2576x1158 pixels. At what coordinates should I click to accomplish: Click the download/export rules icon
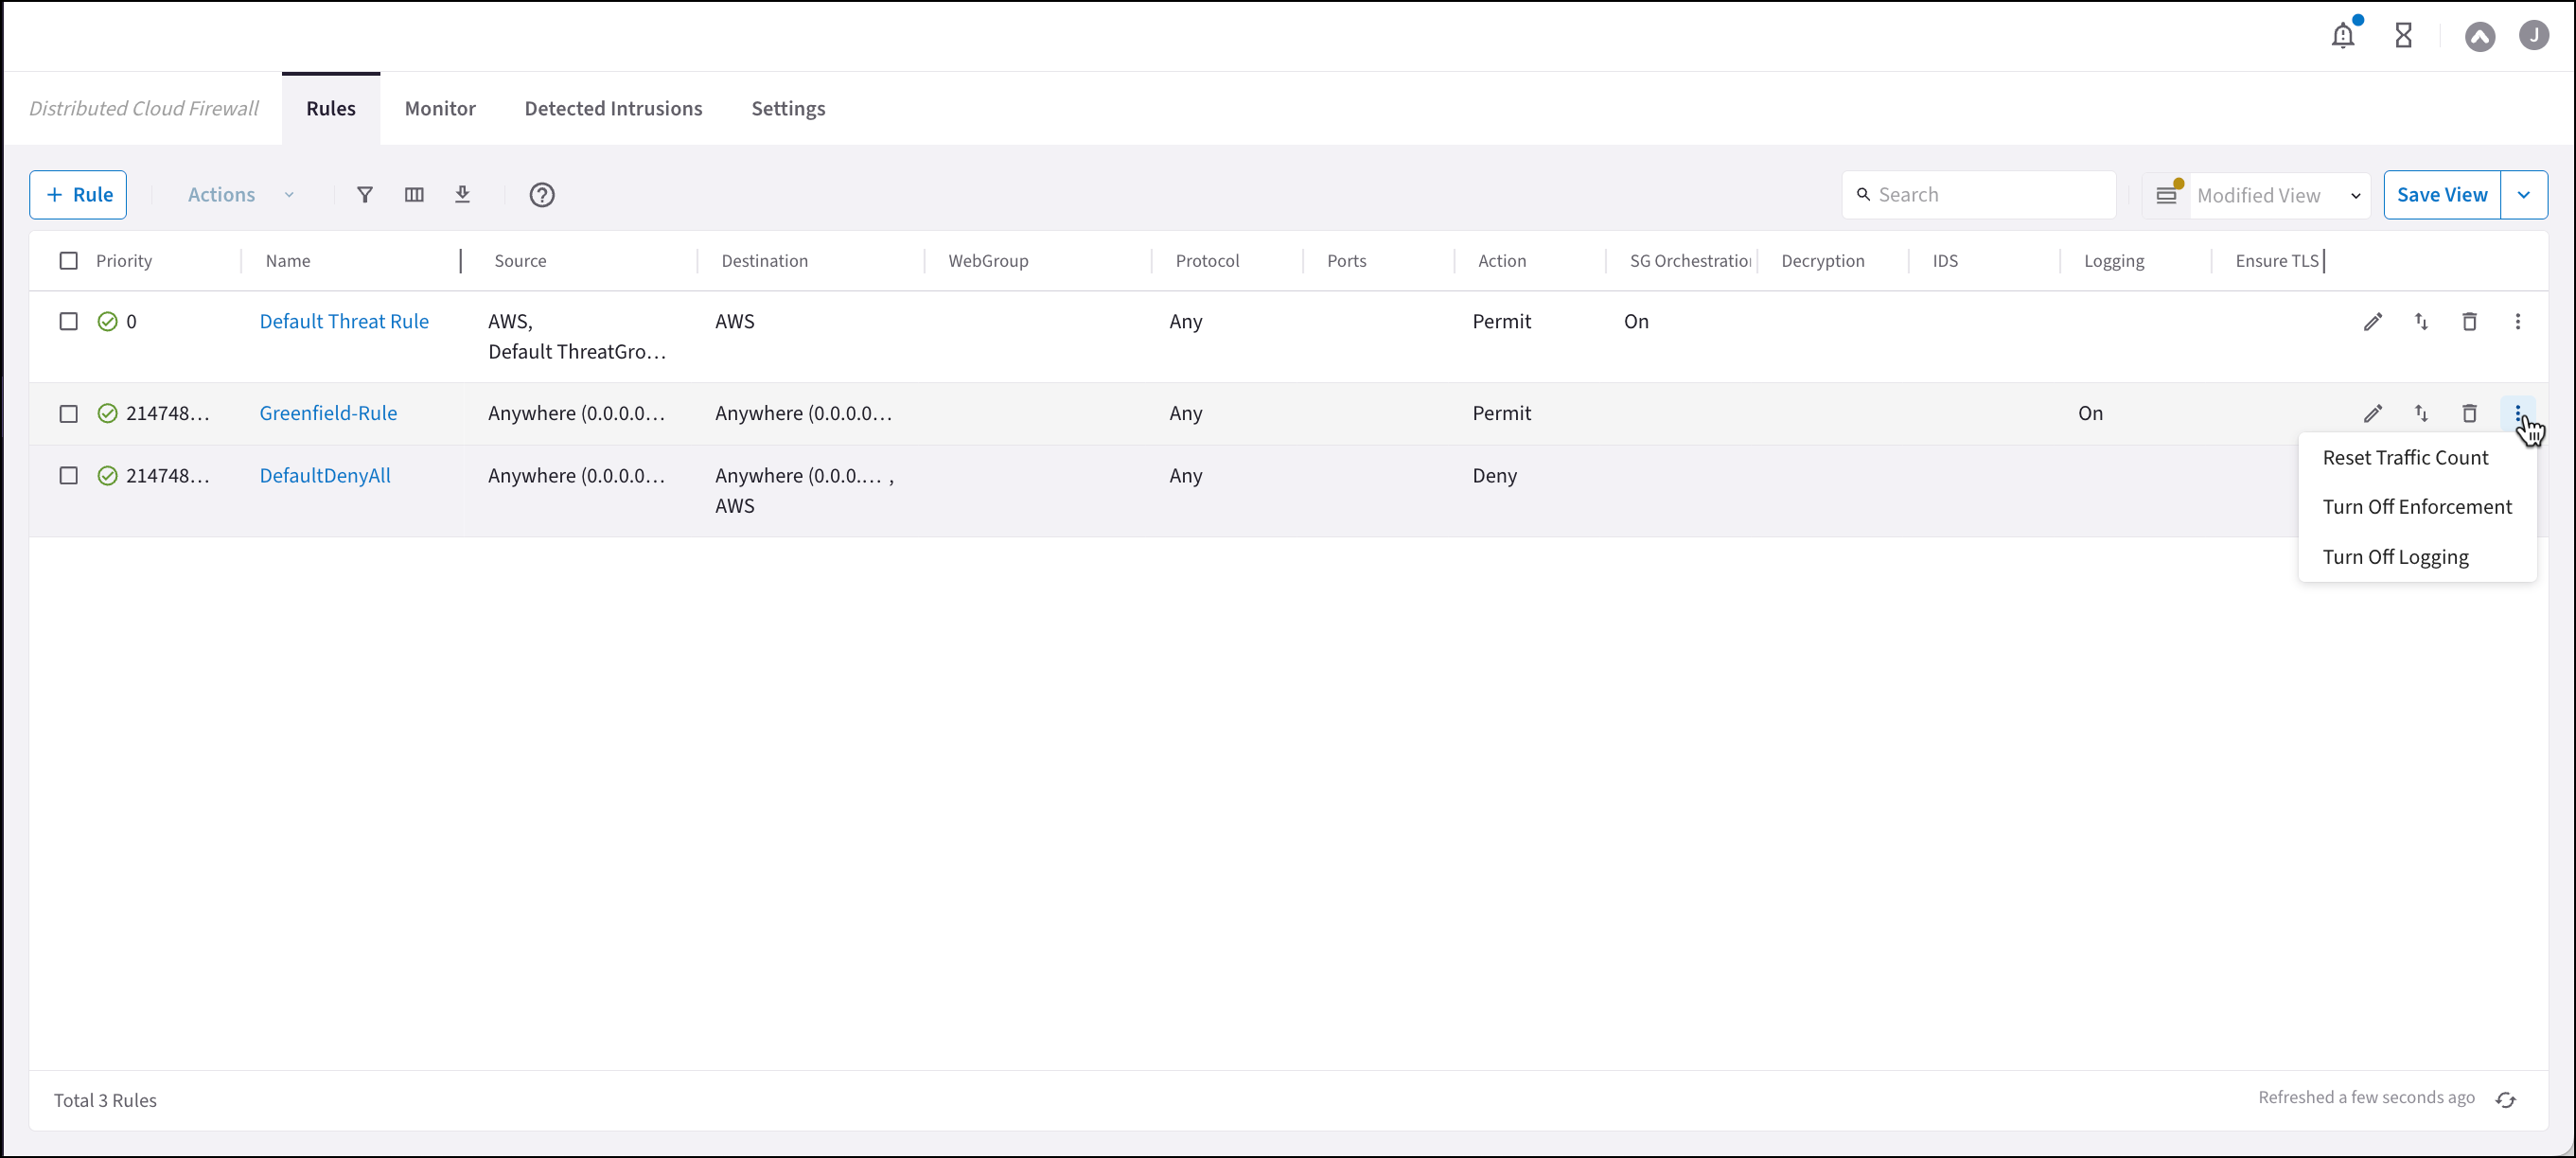coord(463,194)
